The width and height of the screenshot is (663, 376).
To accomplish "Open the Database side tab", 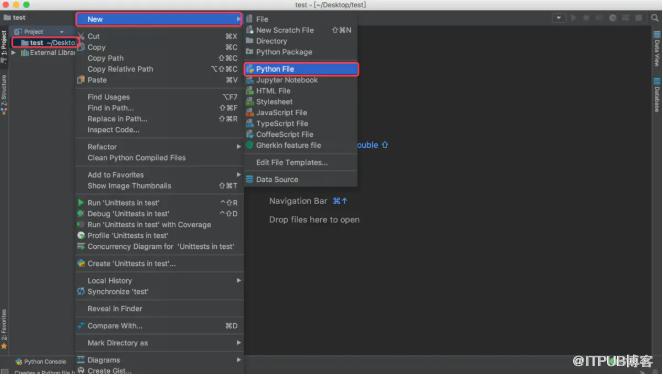I will (x=657, y=95).
